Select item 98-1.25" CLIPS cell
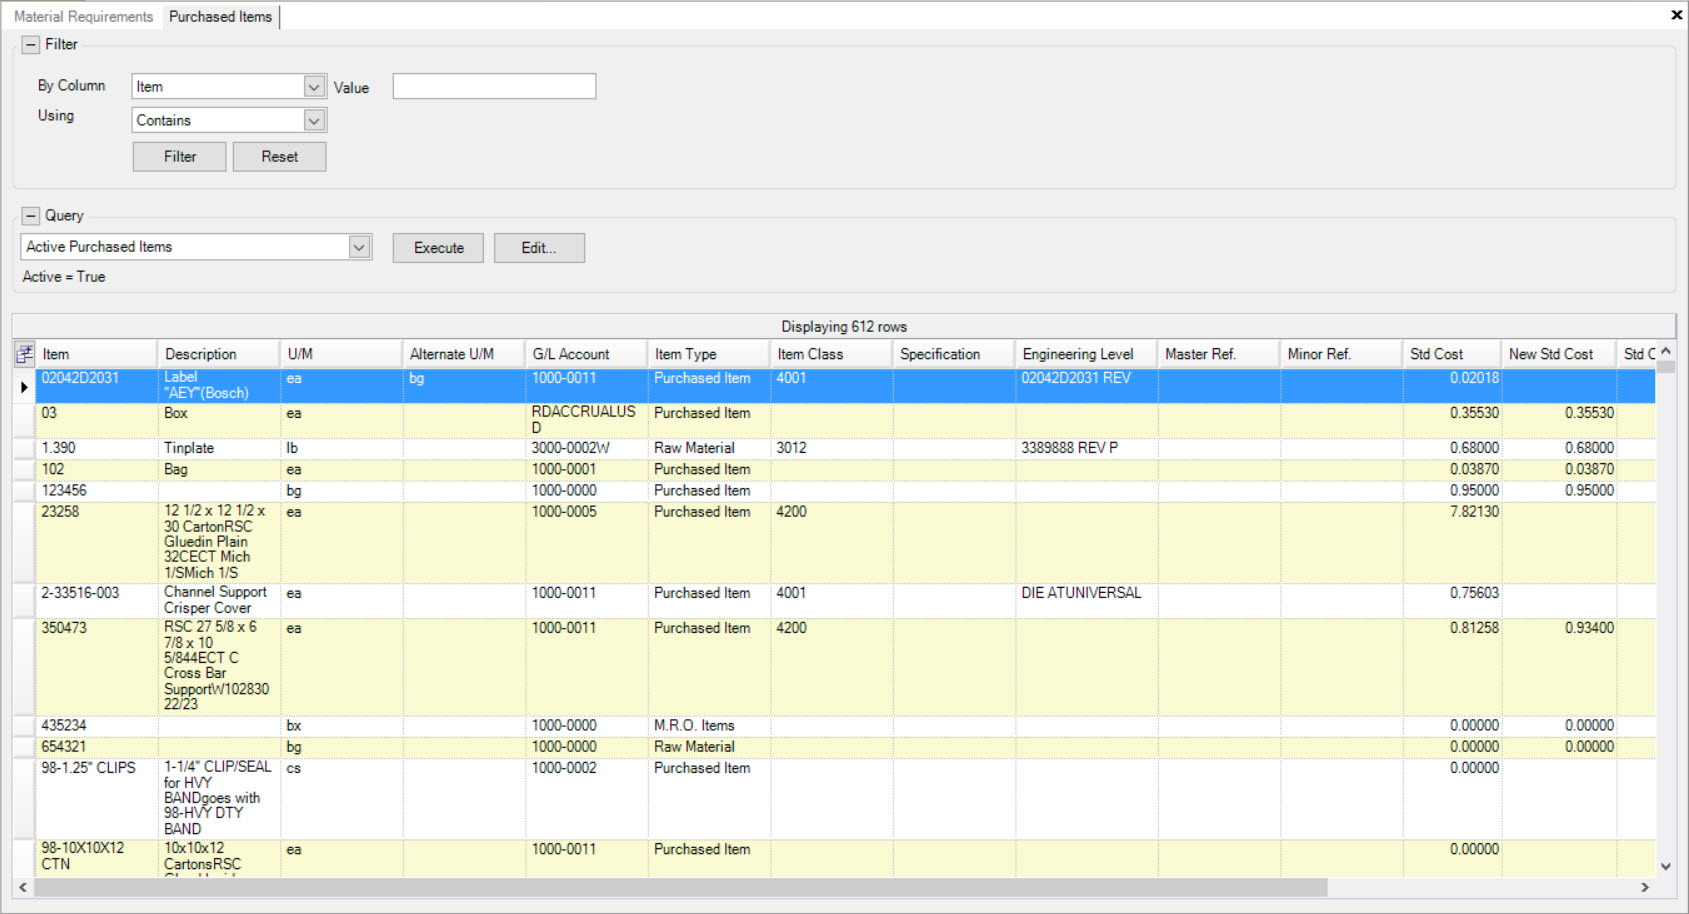This screenshot has height=914, width=1689. [x=96, y=798]
